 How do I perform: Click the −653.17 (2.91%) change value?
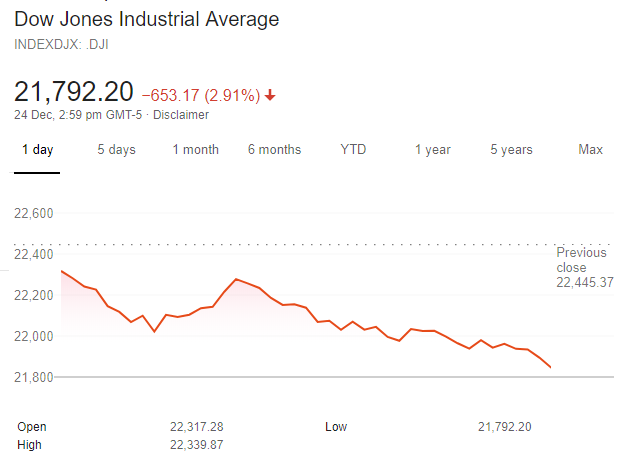[x=201, y=96]
